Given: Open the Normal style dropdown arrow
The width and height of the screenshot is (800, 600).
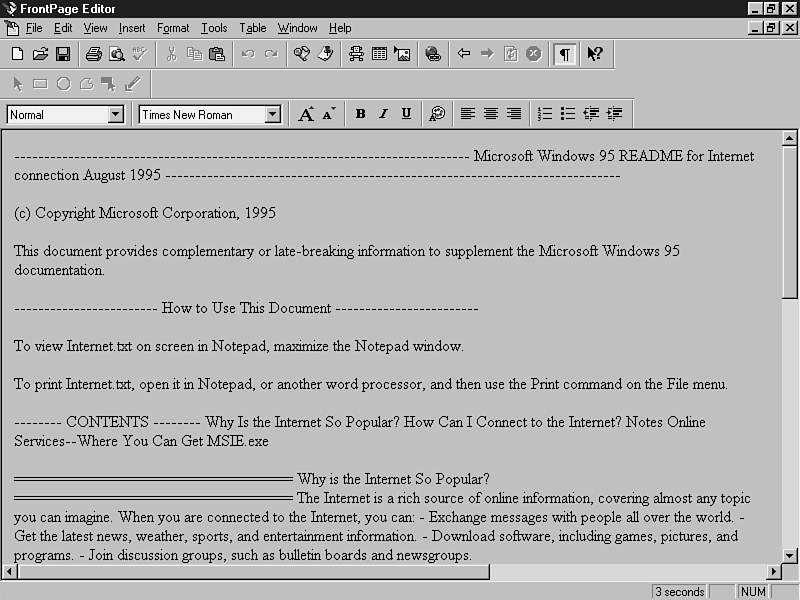Looking at the screenshot, I should tap(116, 115).
